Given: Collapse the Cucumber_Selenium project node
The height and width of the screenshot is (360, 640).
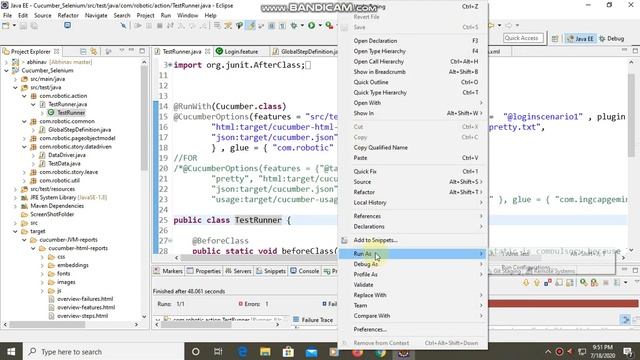Looking at the screenshot, I should pos(7,71).
